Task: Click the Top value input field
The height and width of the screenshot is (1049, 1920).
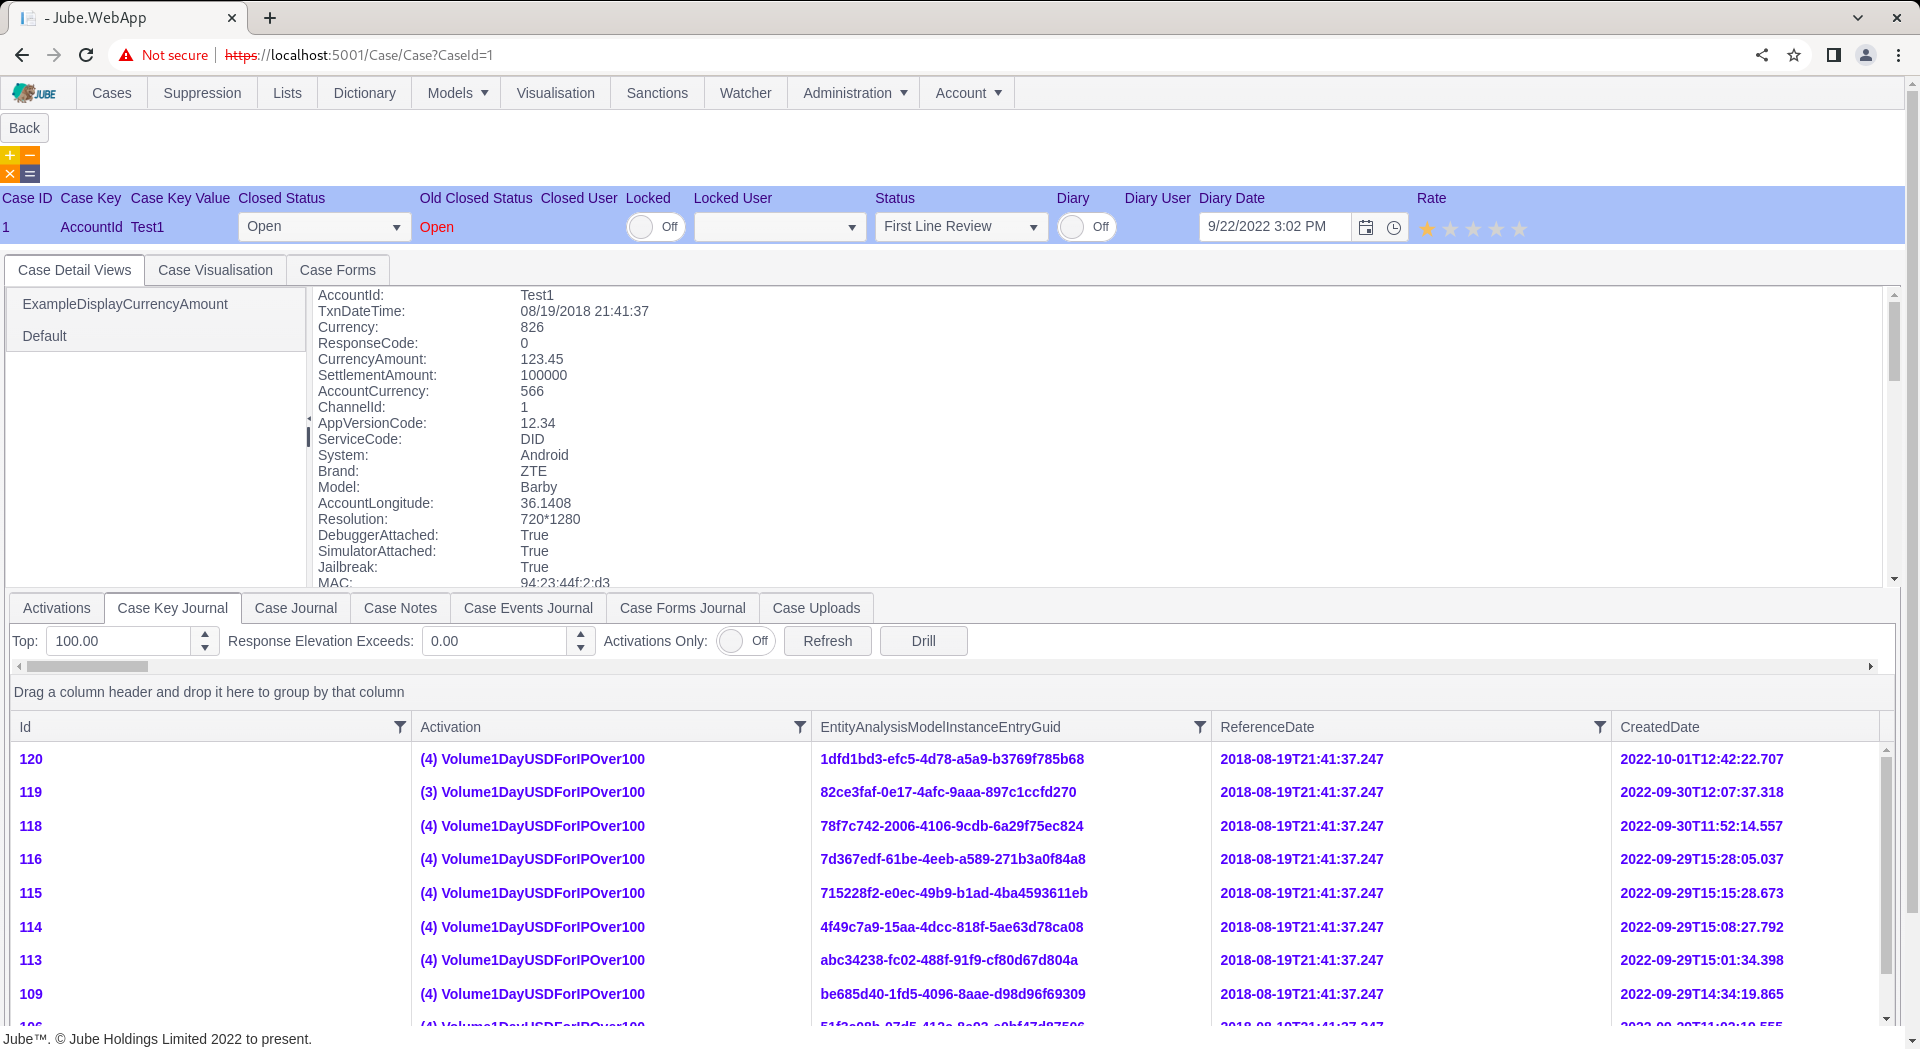Action: pyautogui.click(x=118, y=641)
